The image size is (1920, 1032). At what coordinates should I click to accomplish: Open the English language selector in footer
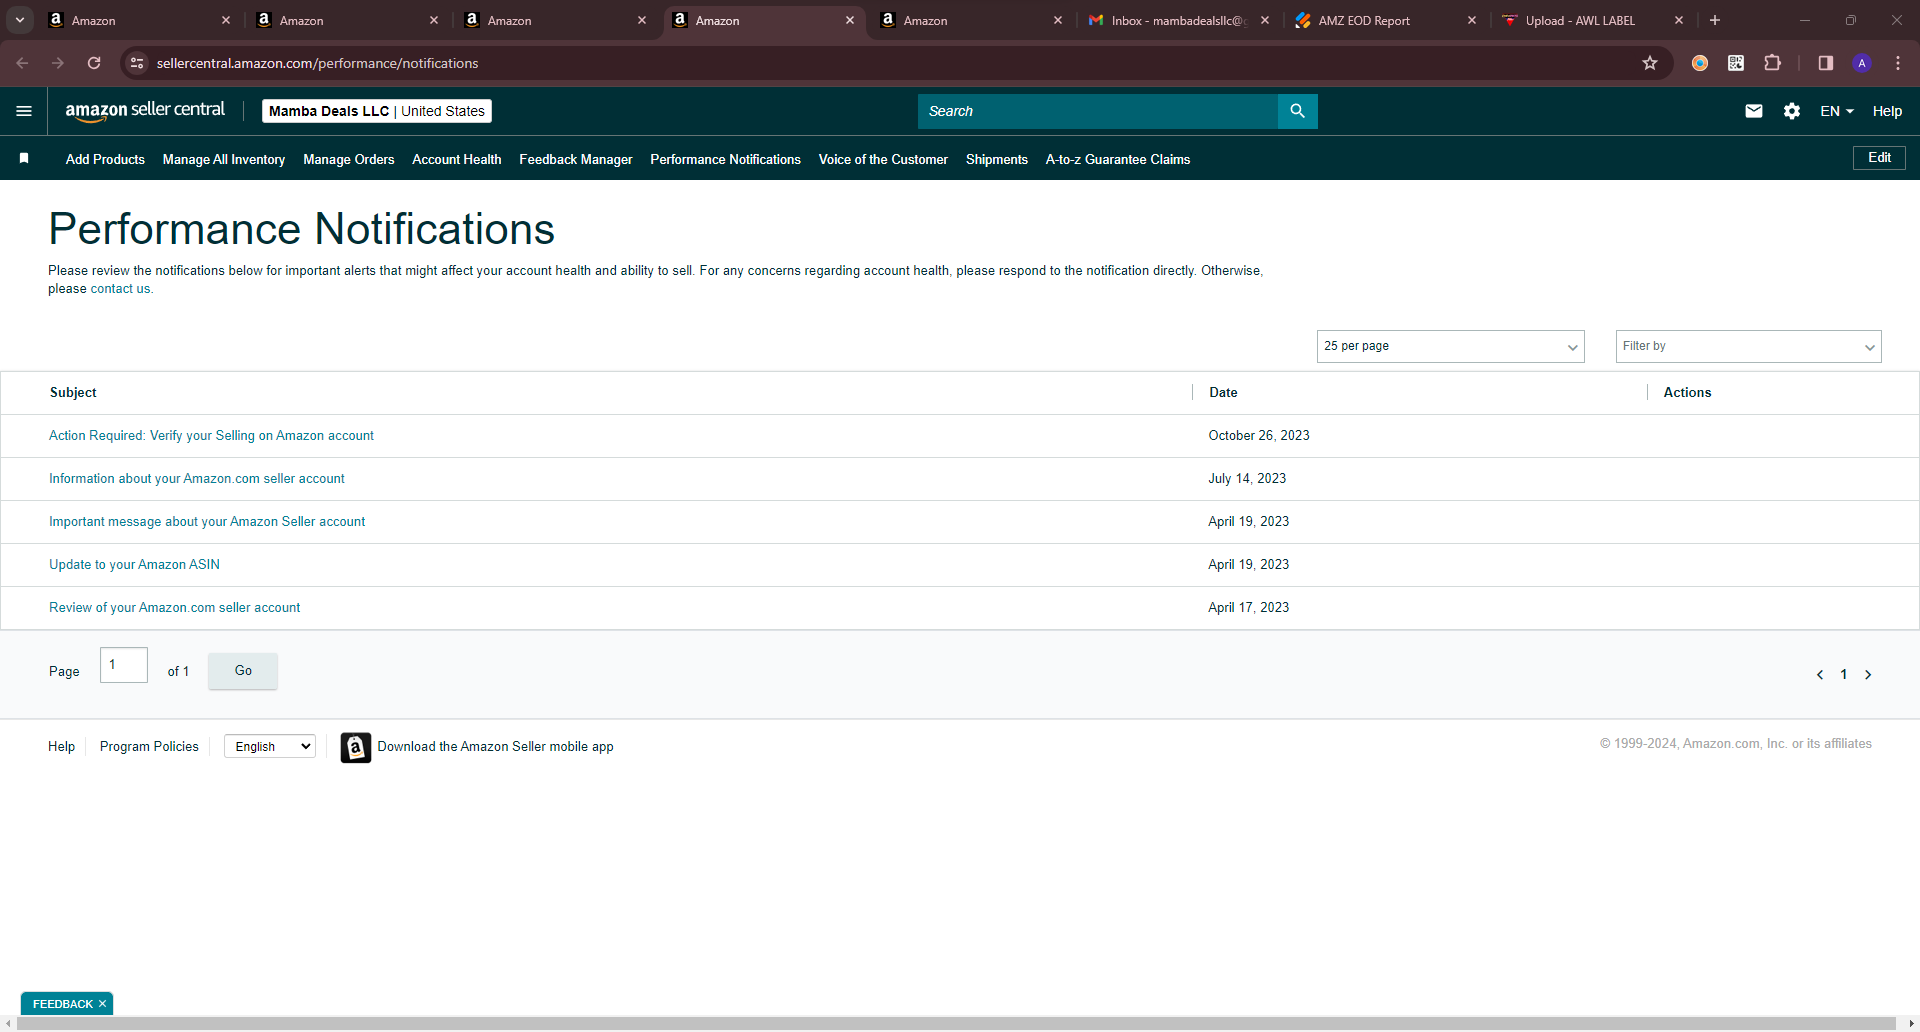pos(270,746)
